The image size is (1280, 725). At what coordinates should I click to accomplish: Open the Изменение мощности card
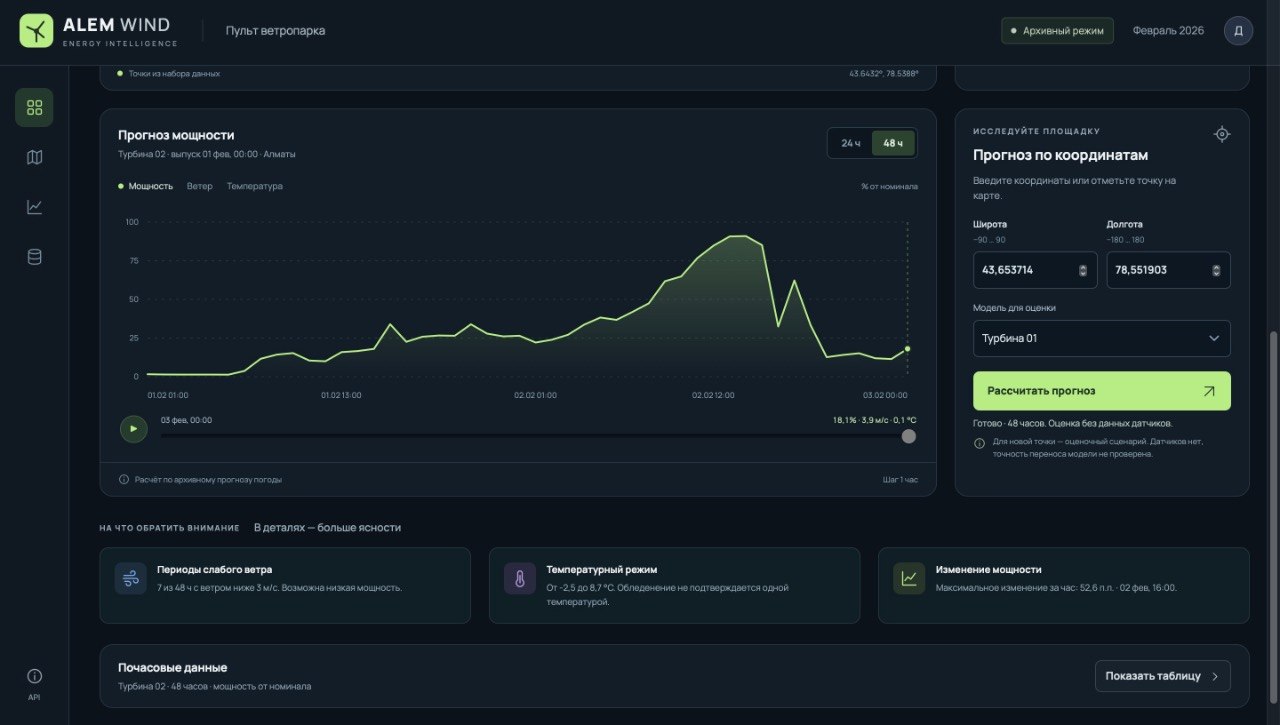[1063, 585]
